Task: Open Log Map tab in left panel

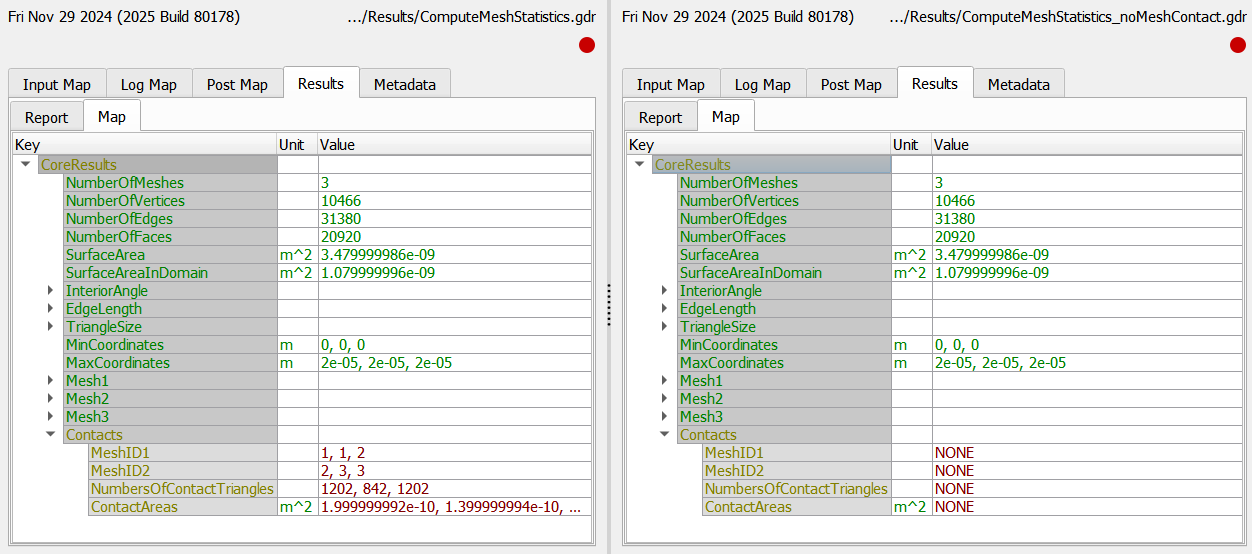Action: coord(149,84)
